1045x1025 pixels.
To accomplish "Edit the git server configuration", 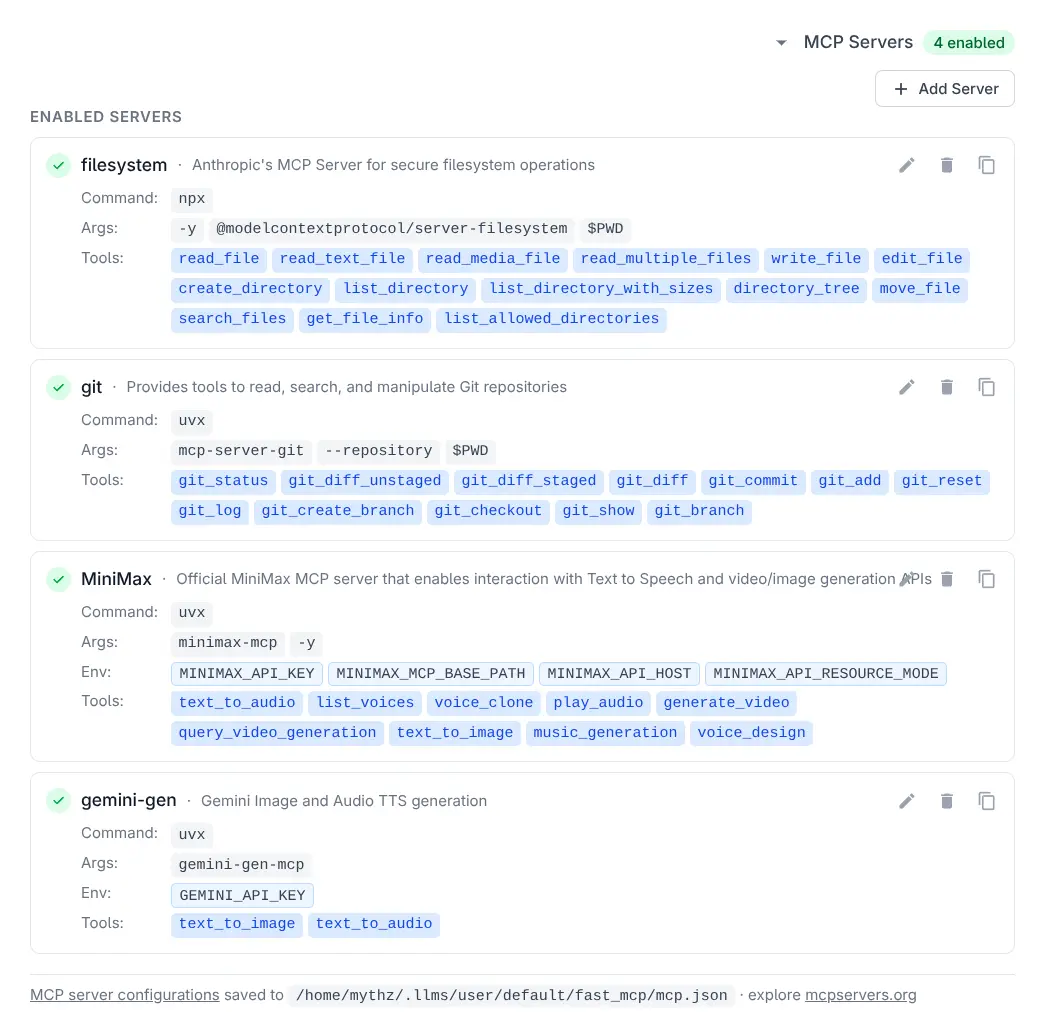I will pyautogui.click(x=907, y=387).
